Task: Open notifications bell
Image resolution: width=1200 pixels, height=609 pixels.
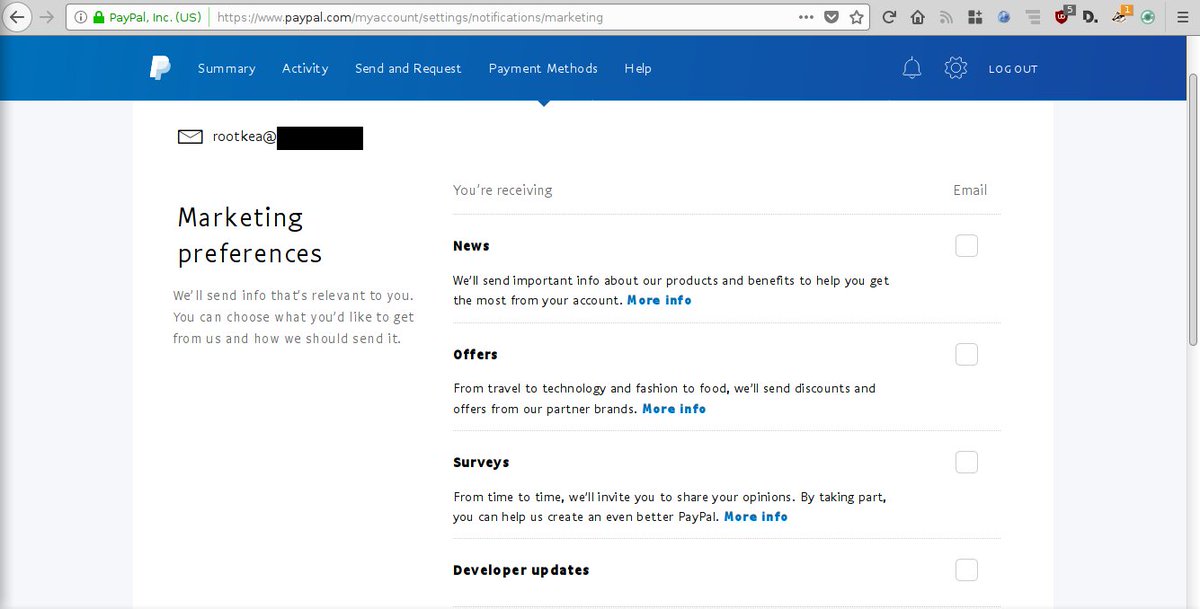Action: tap(912, 68)
